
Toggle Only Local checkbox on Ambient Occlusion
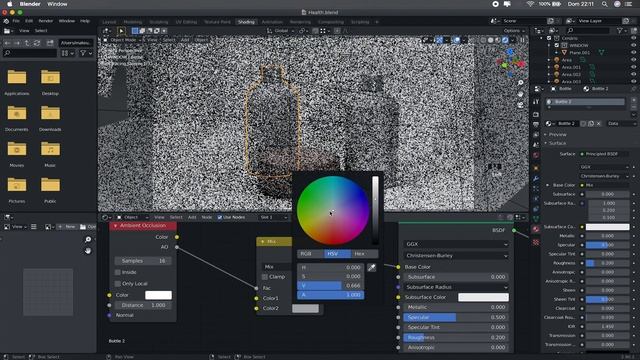point(118,284)
